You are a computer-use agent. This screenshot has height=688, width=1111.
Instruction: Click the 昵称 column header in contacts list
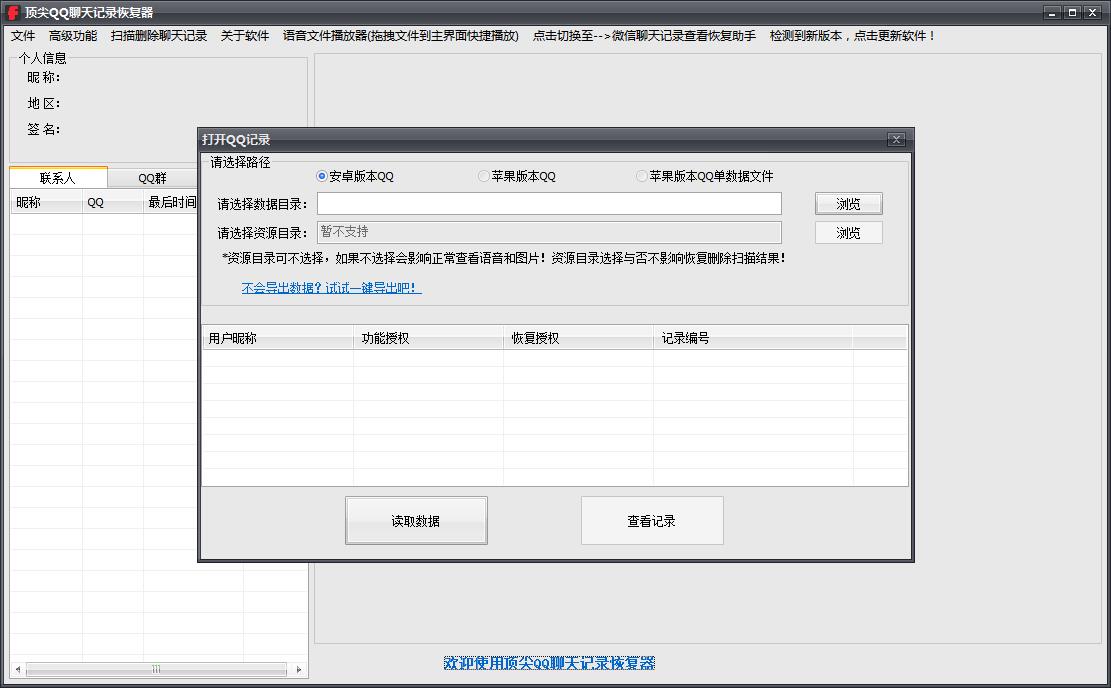click(46, 202)
